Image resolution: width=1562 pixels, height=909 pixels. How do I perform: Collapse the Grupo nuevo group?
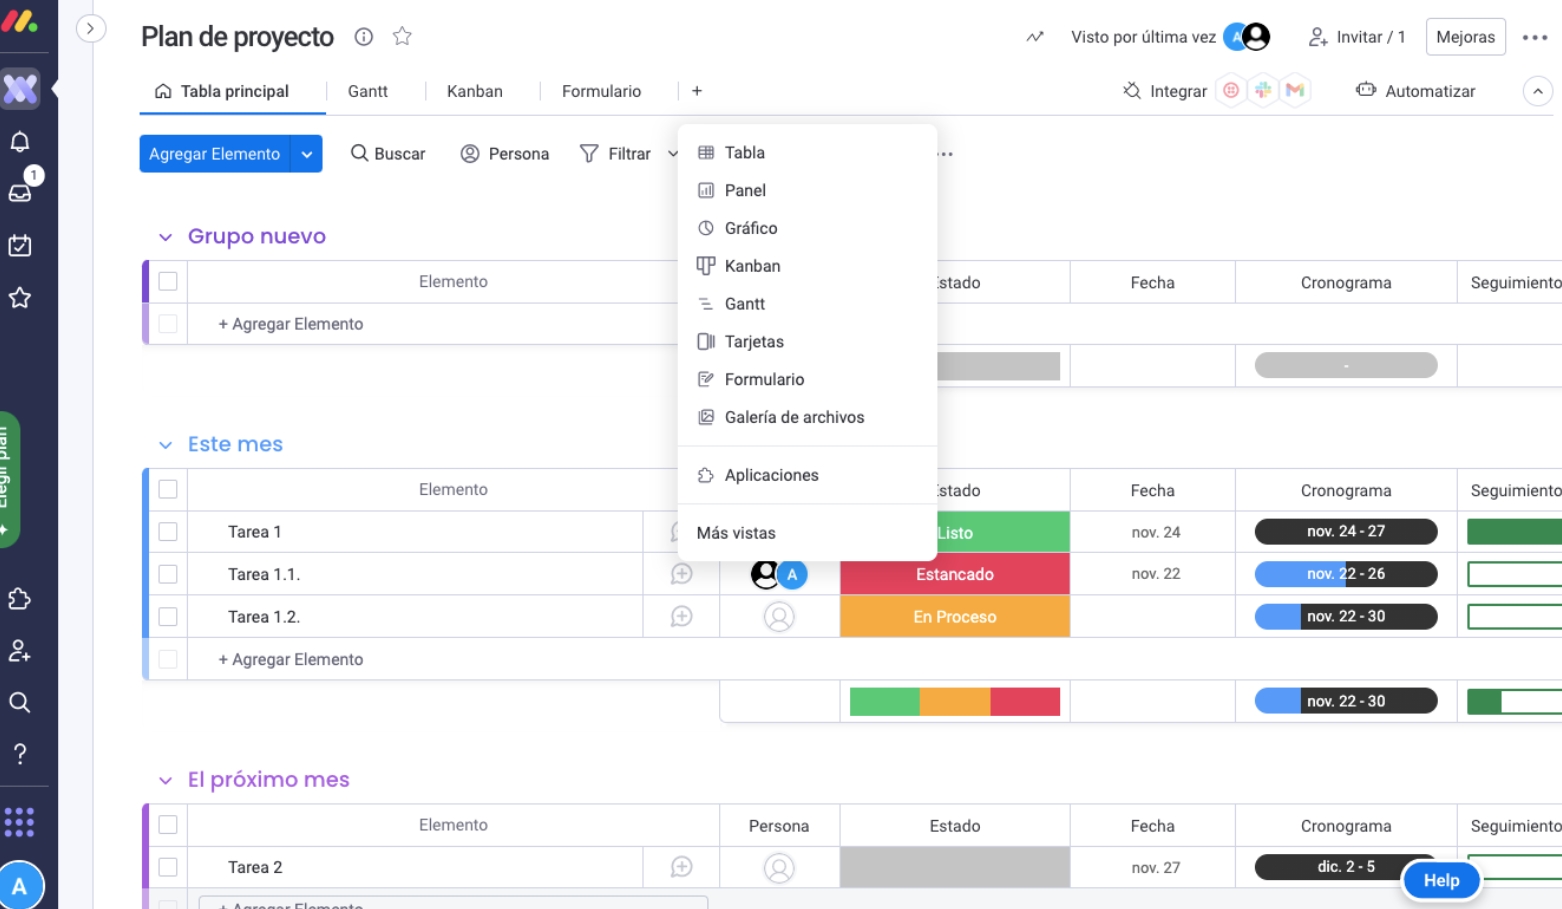click(165, 237)
